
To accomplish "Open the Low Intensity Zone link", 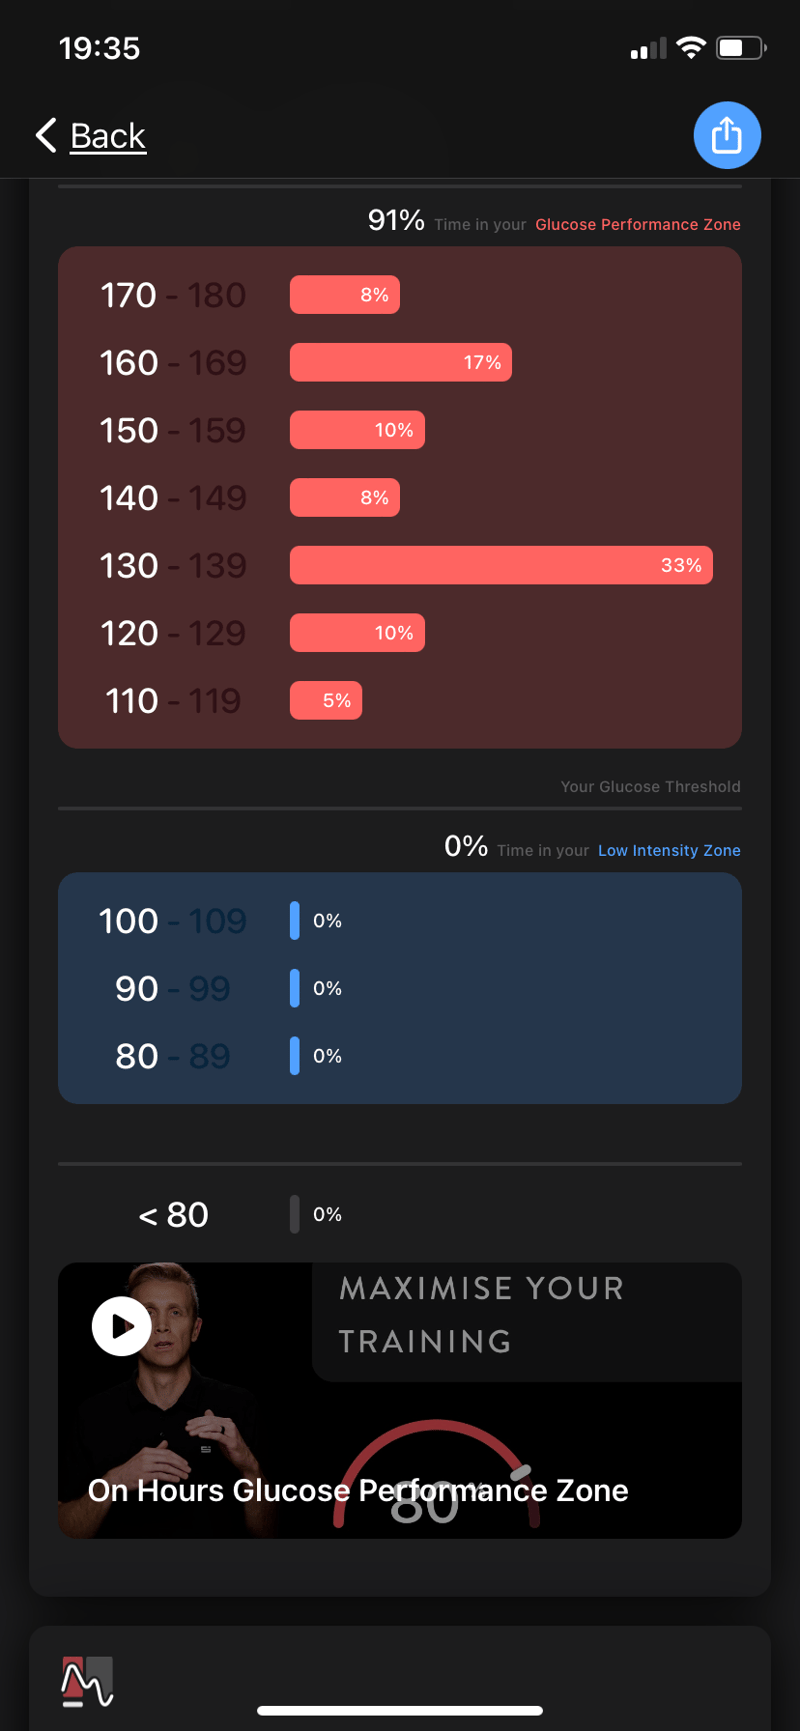I will coord(669,850).
